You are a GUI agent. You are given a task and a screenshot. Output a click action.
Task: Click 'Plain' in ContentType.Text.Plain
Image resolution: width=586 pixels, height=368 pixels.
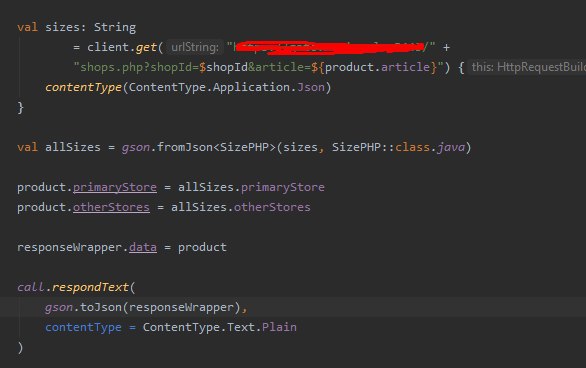coord(279,327)
